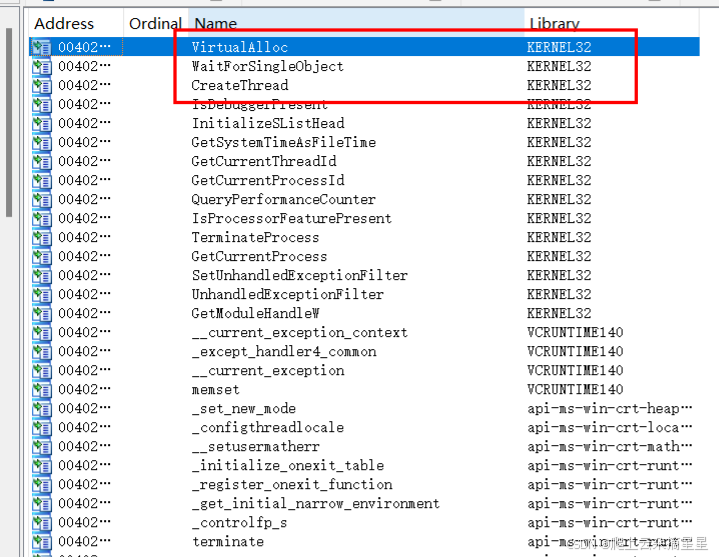Click the import icon beside GetCurrentProcessId
The image size is (719, 557).
pyautogui.click(x=41, y=181)
